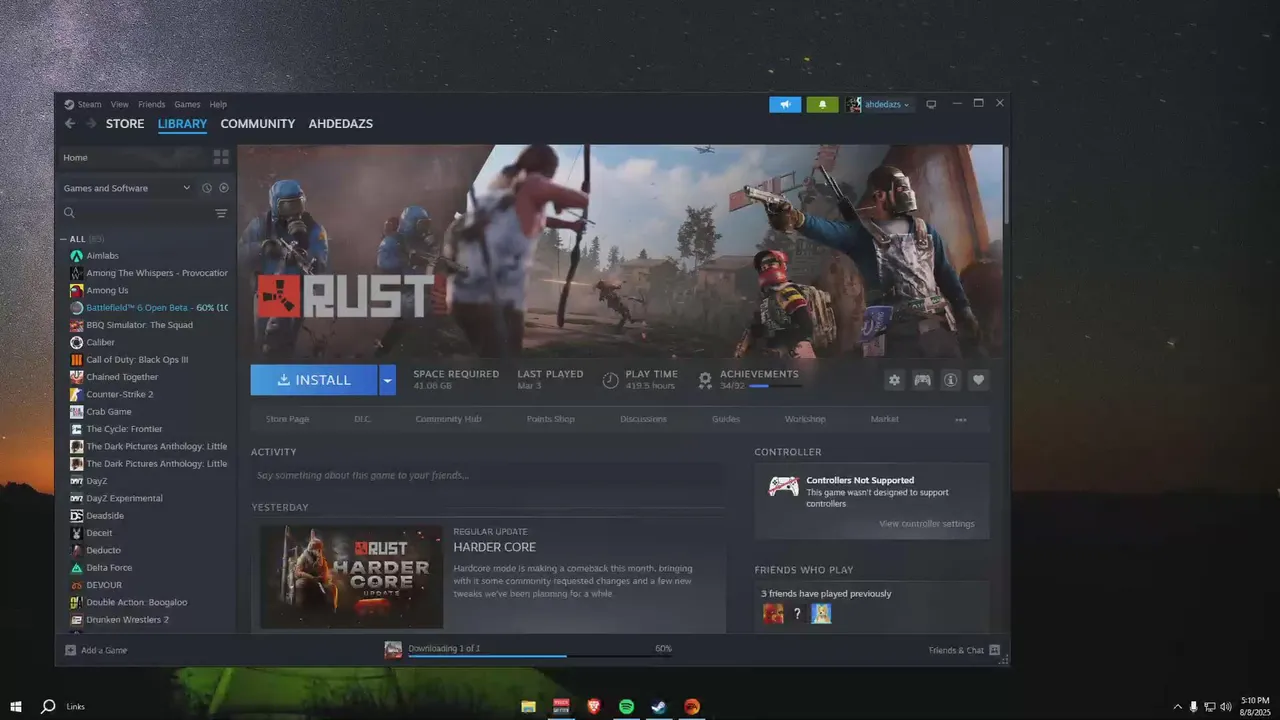Show hidden tray icons chevron
1280x720 pixels.
[1177, 707]
